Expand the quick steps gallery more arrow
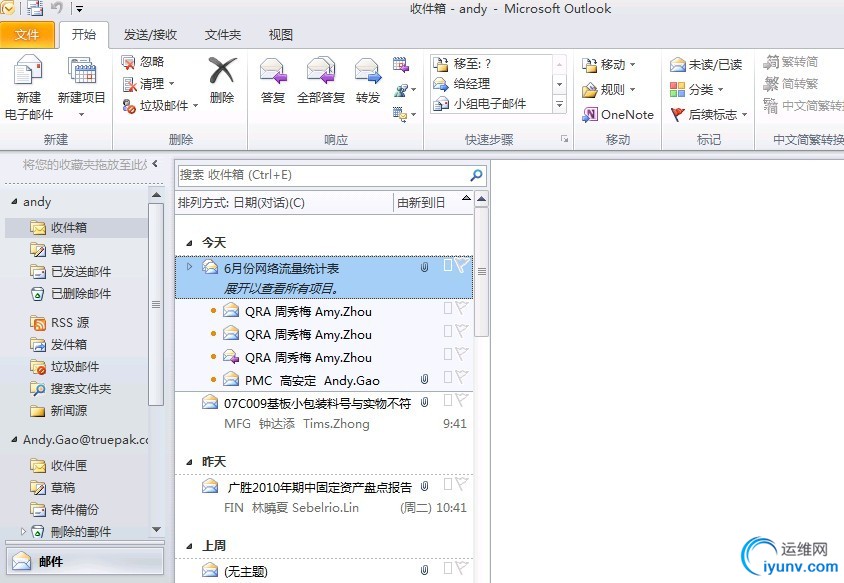844x583 pixels. click(560, 104)
